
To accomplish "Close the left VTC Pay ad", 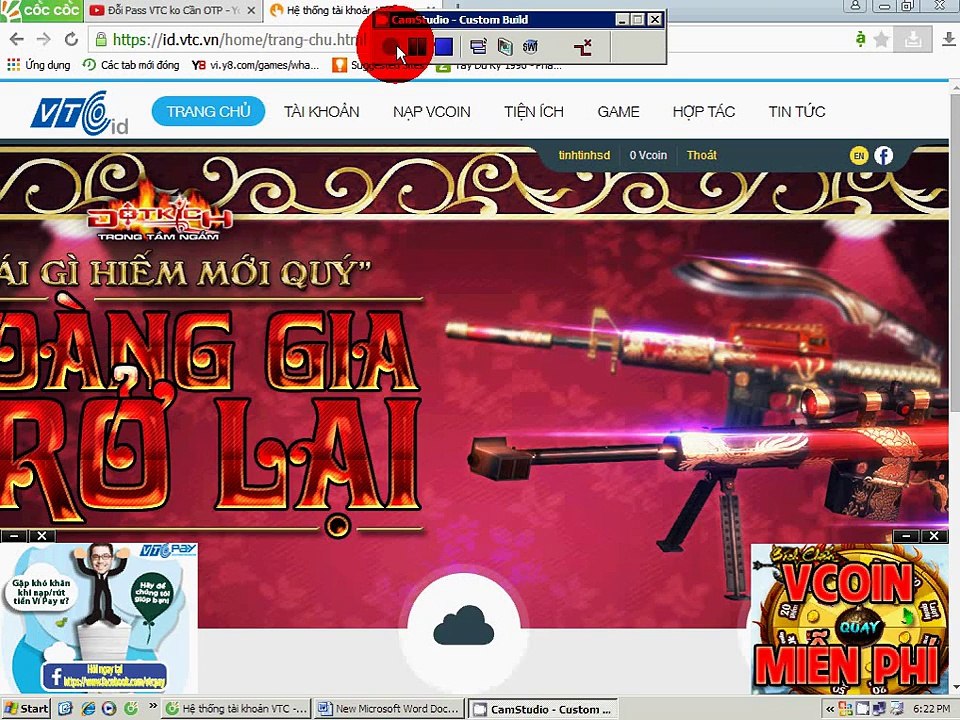I will 42,536.
